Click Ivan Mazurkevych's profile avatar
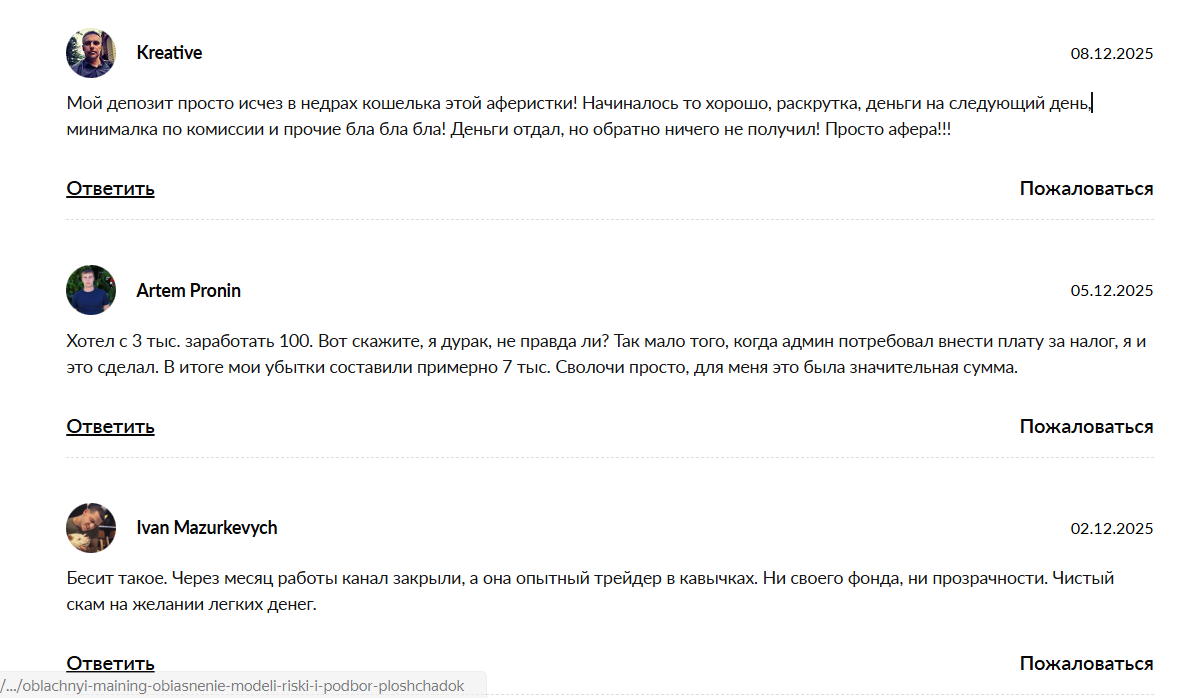Screen dimensions: 1182x698 91,528
